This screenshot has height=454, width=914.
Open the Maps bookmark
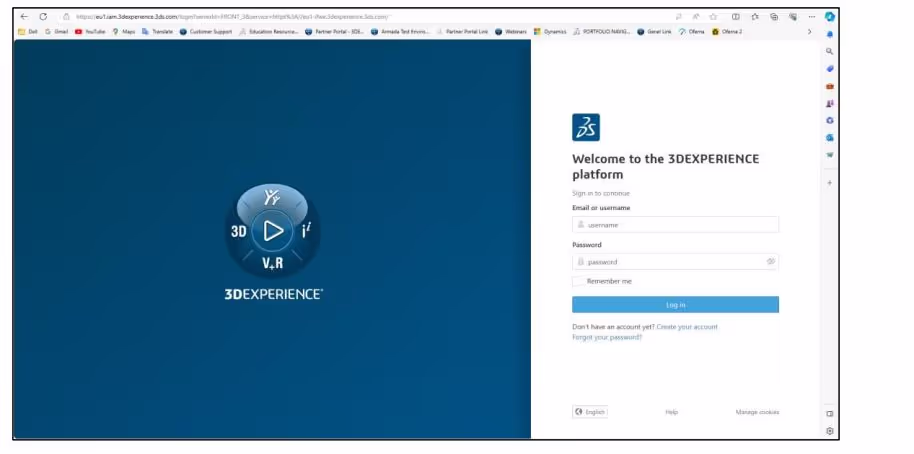coord(124,31)
